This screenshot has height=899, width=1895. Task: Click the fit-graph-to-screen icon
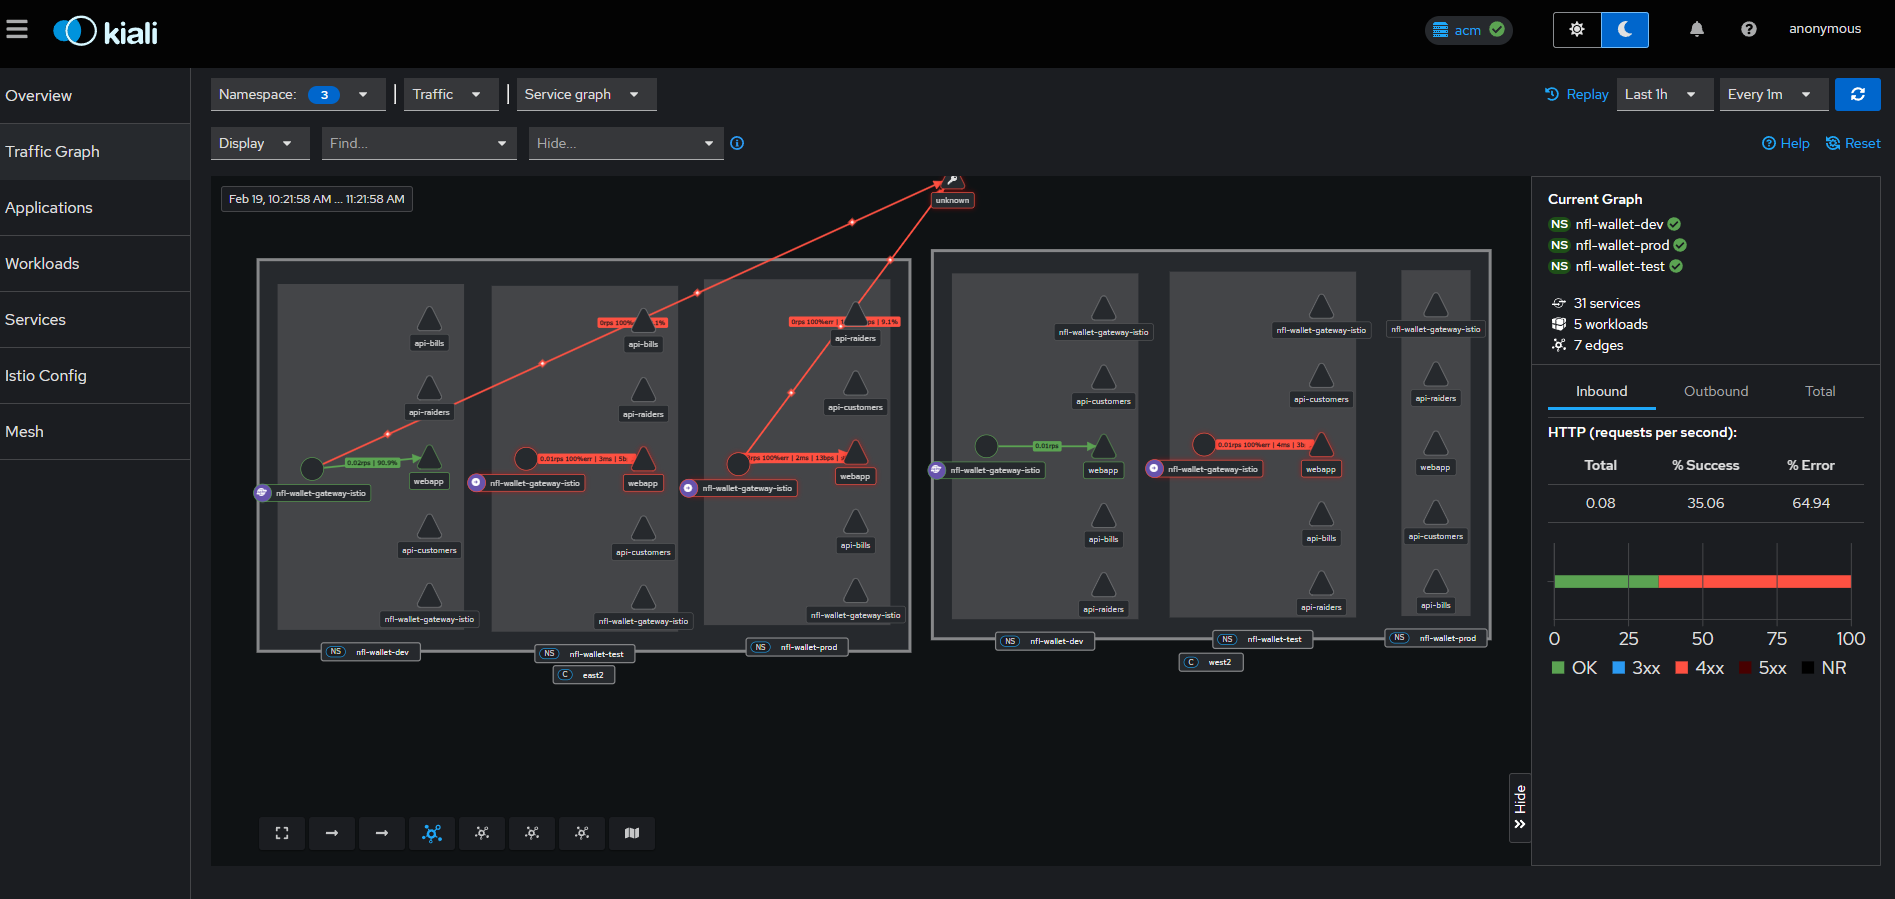[x=282, y=833]
